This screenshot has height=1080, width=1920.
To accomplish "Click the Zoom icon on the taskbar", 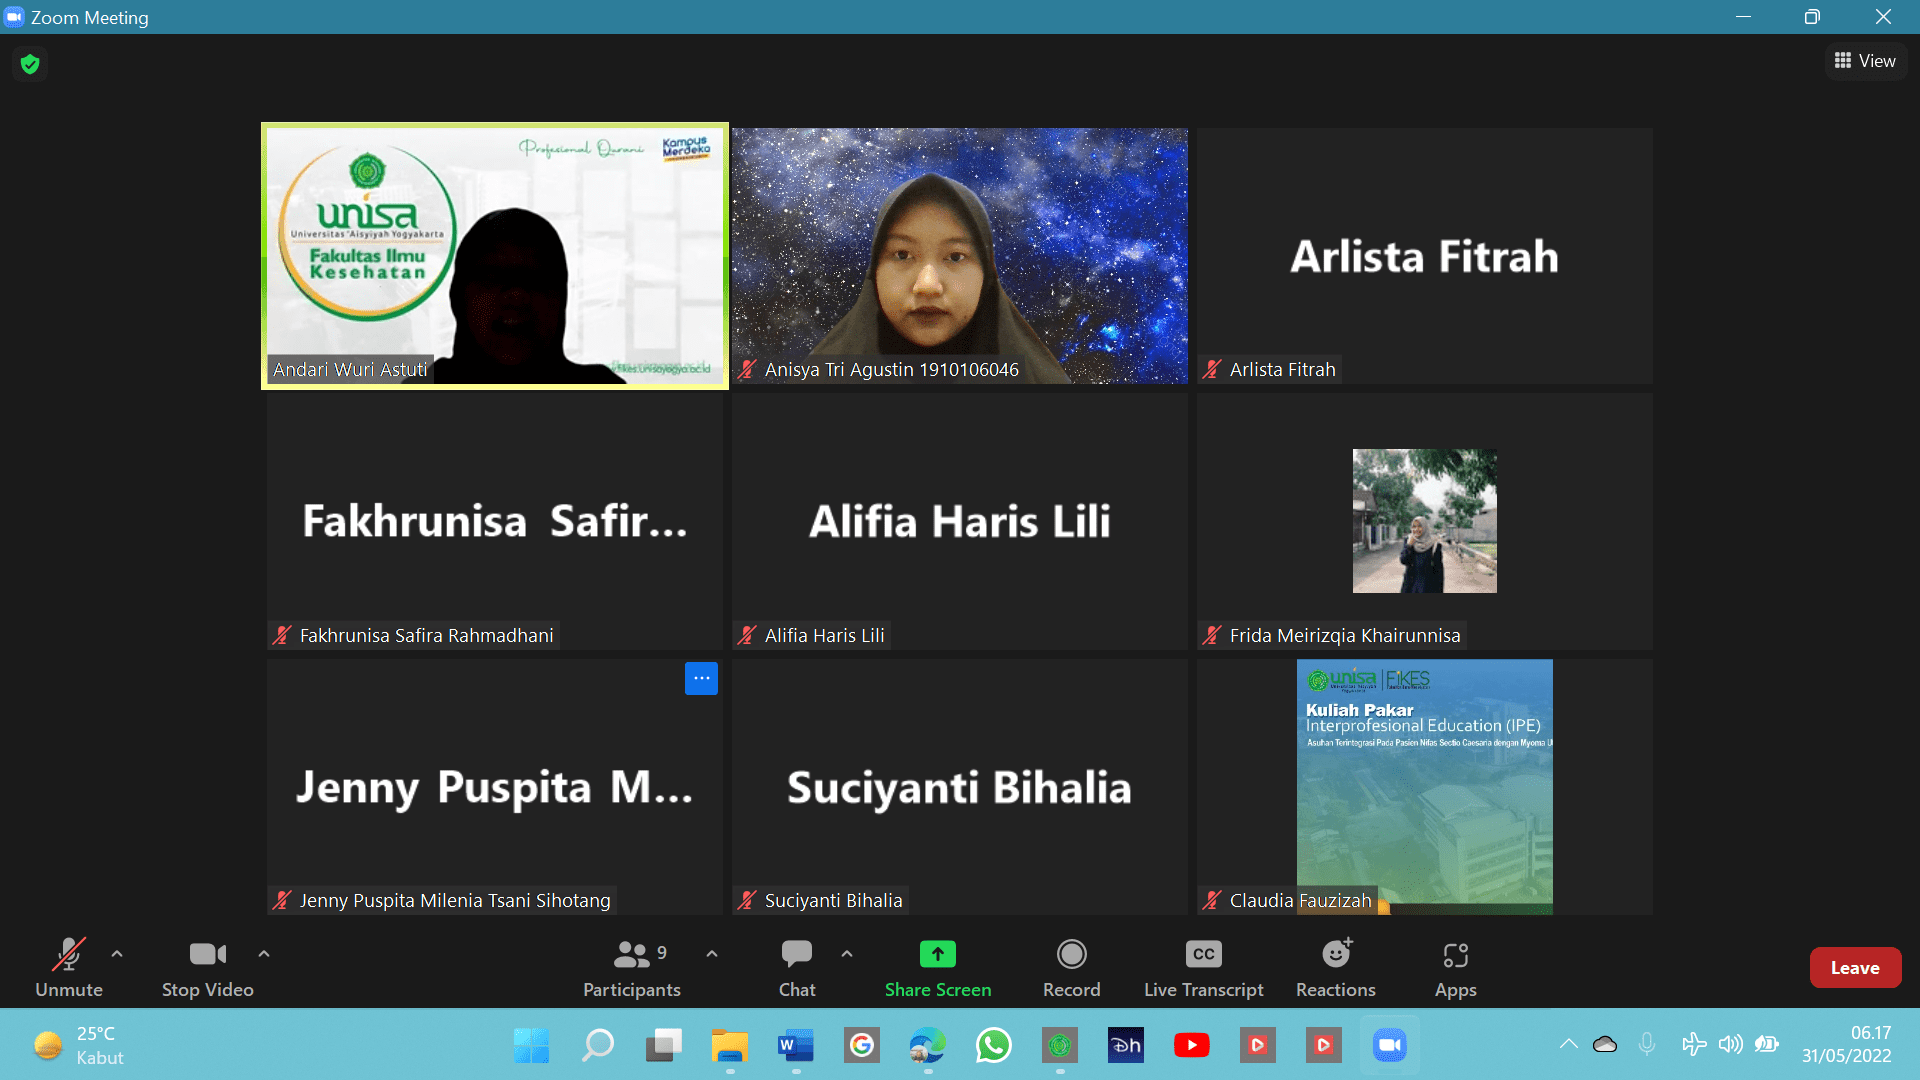I will tap(1389, 1046).
